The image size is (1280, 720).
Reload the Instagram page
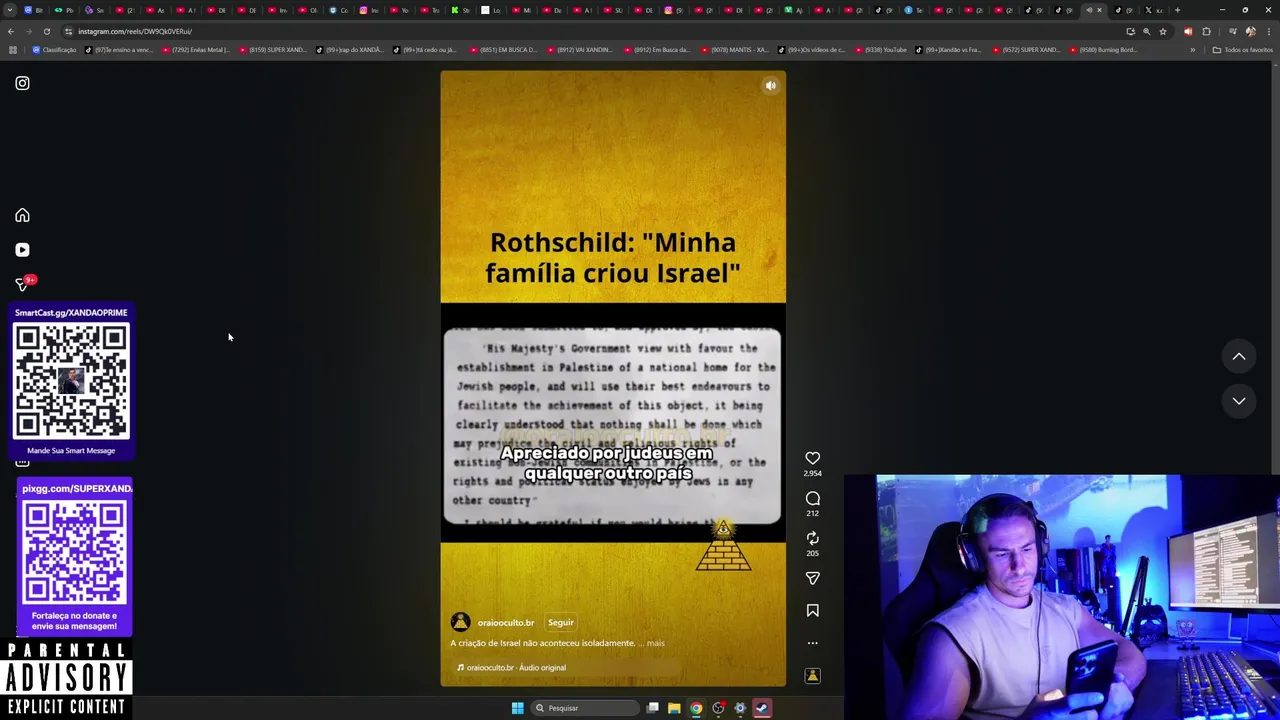pyautogui.click(x=46, y=31)
